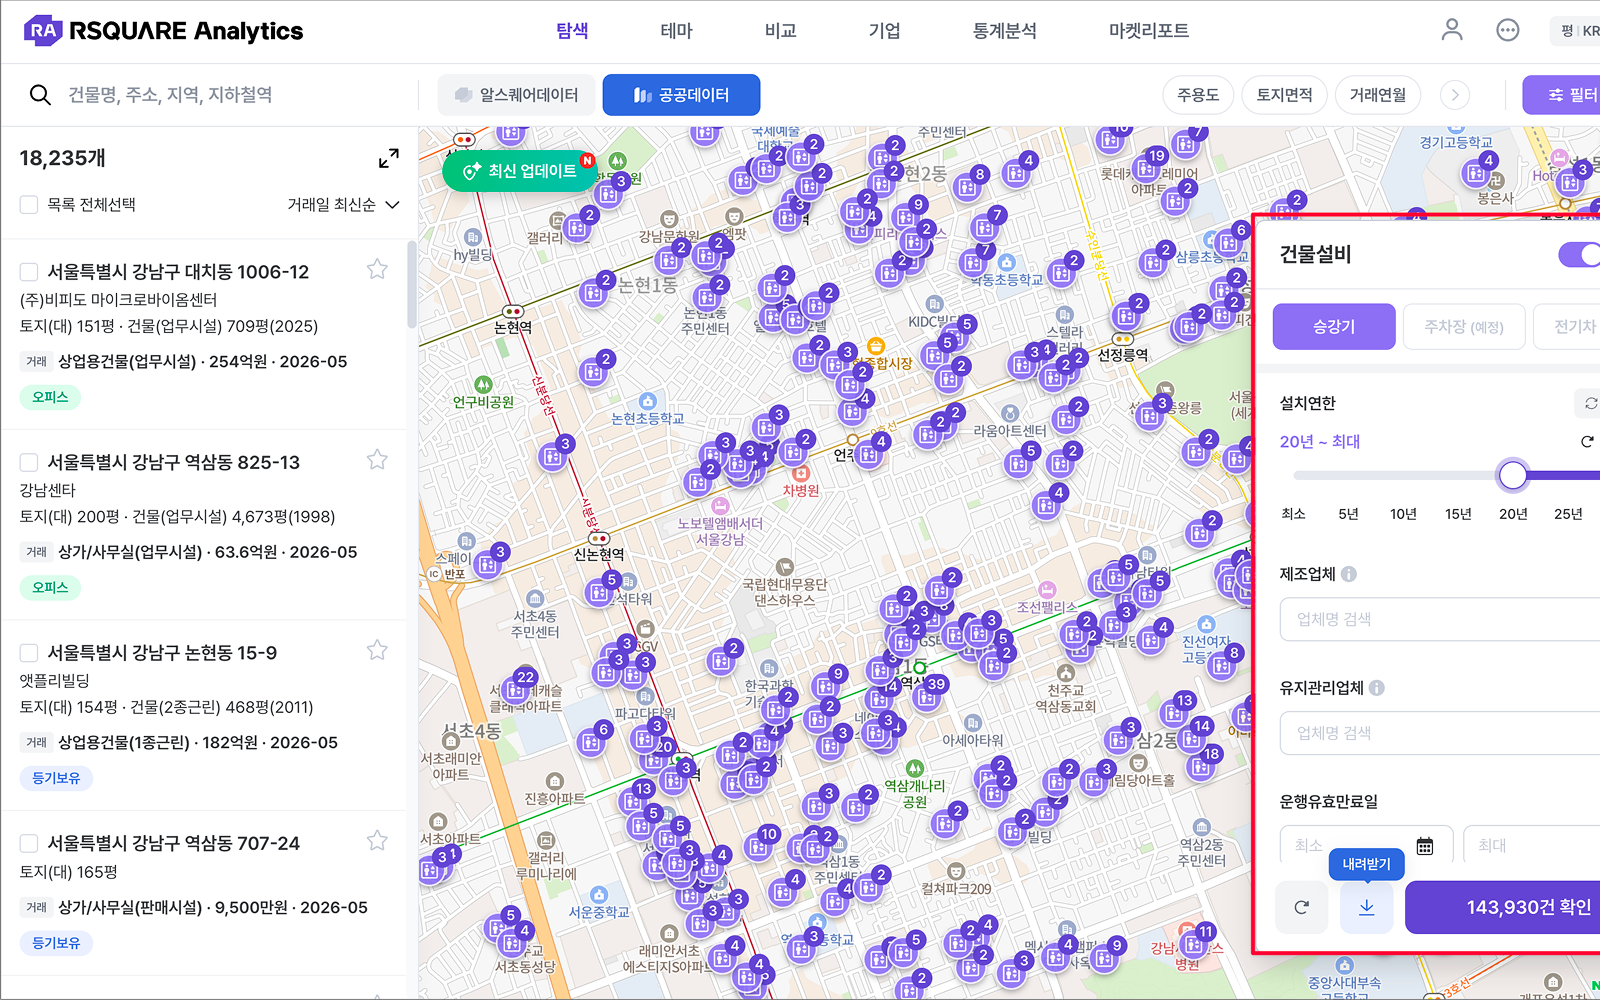The width and height of the screenshot is (1600, 1000).
Task: Favorite the 역삼동 825-13 listing star
Action: coord(377,460)
